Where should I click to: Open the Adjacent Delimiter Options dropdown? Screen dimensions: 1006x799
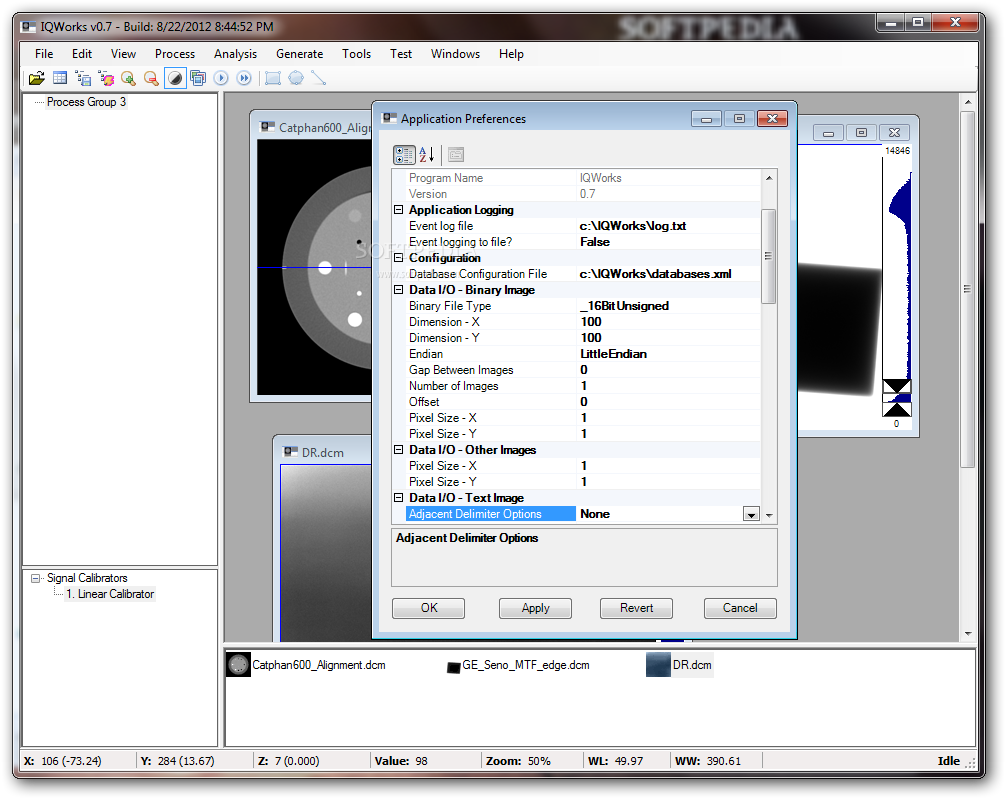(x=751, y=514)
